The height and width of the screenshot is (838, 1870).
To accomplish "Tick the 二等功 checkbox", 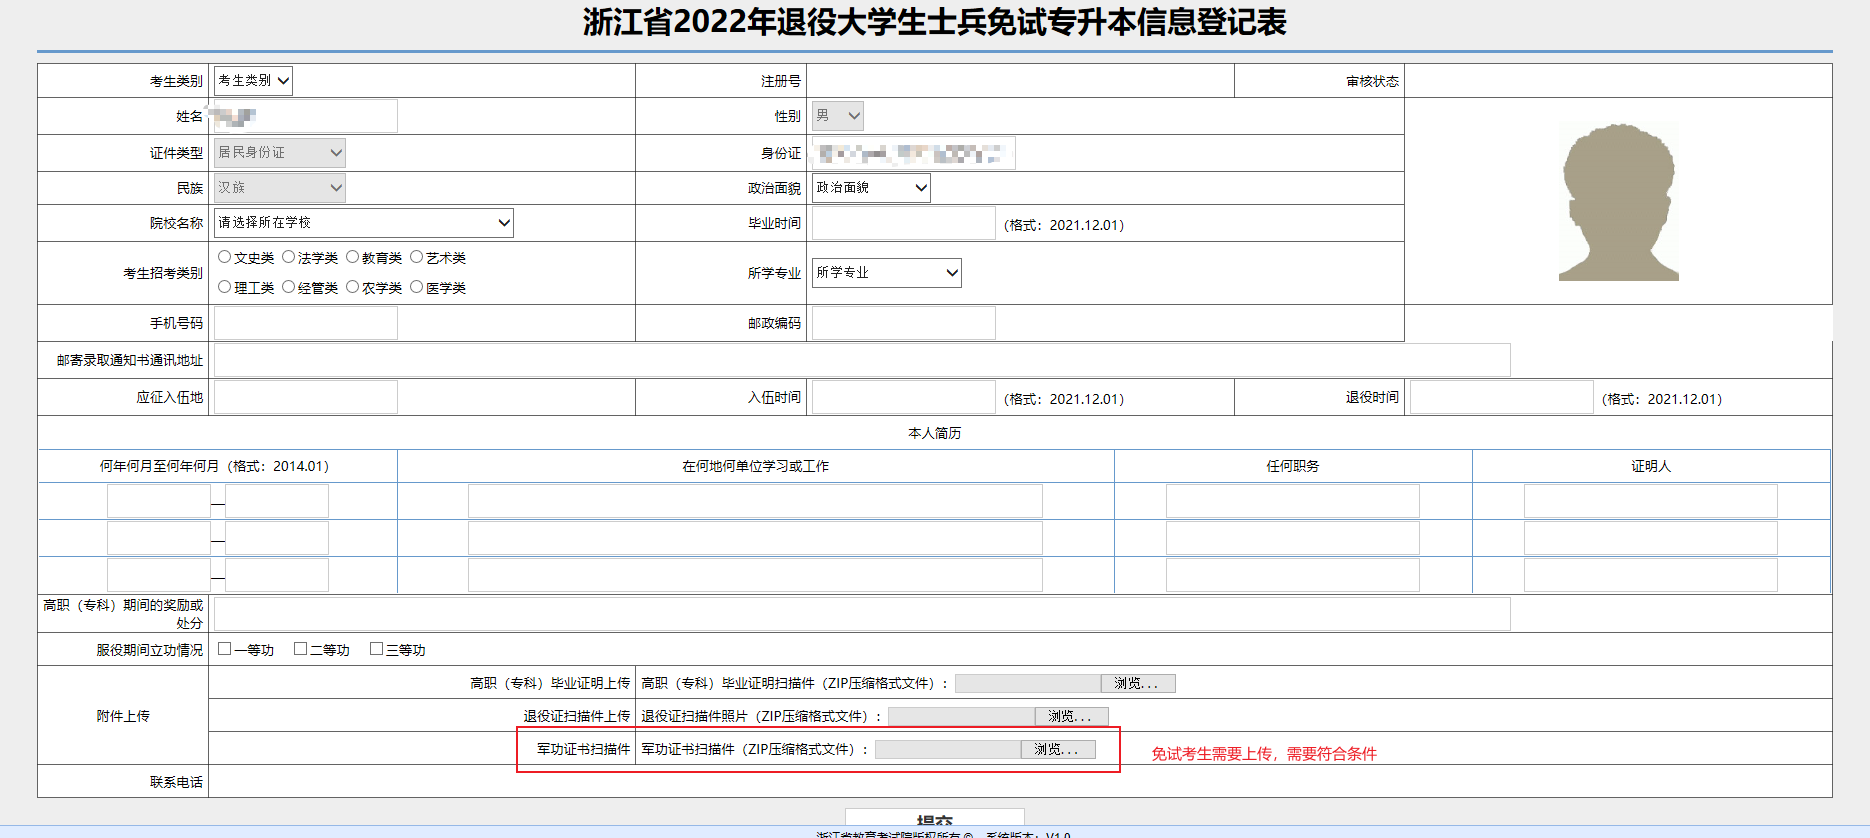I will click(x=301, y=649).
